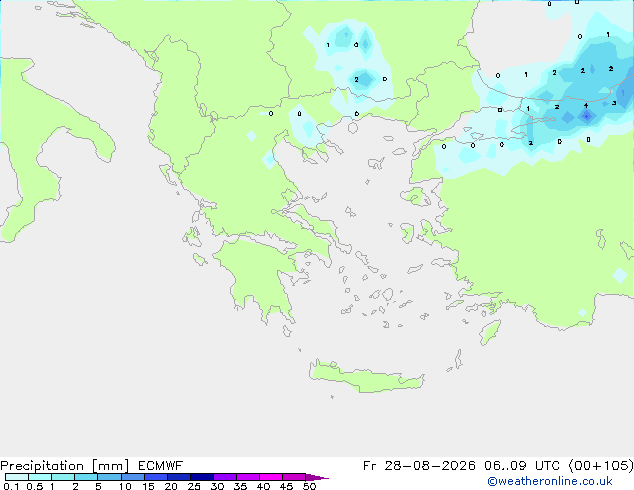This screenshot has height=490, width=634.
Task: Open the weatheronline.co.uk copyright link
Action: (550, 481)
